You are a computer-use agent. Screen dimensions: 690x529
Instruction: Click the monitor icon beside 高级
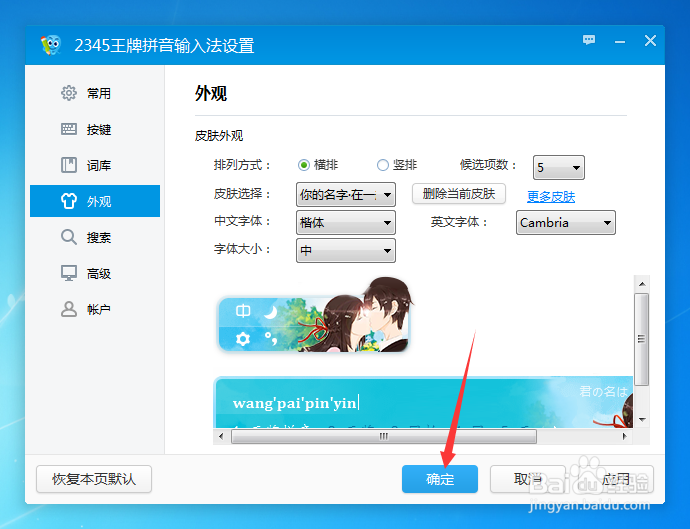click(x=69, y=273)
